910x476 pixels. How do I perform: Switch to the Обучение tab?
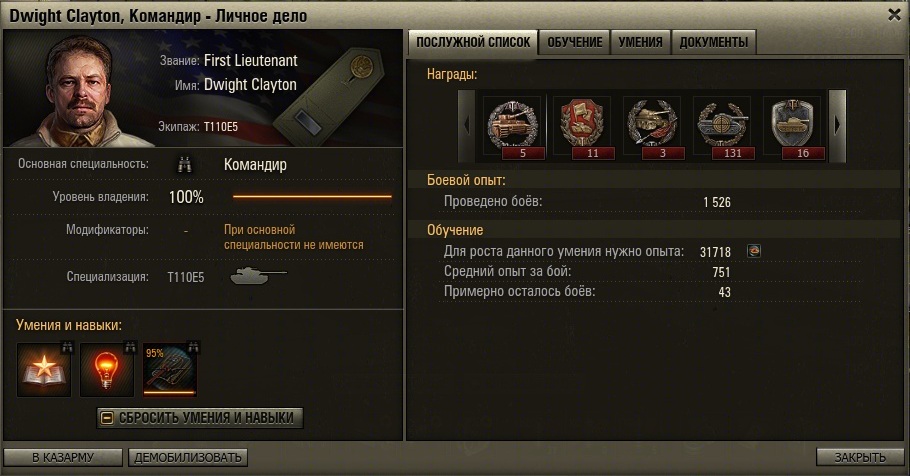click(575, 42)
